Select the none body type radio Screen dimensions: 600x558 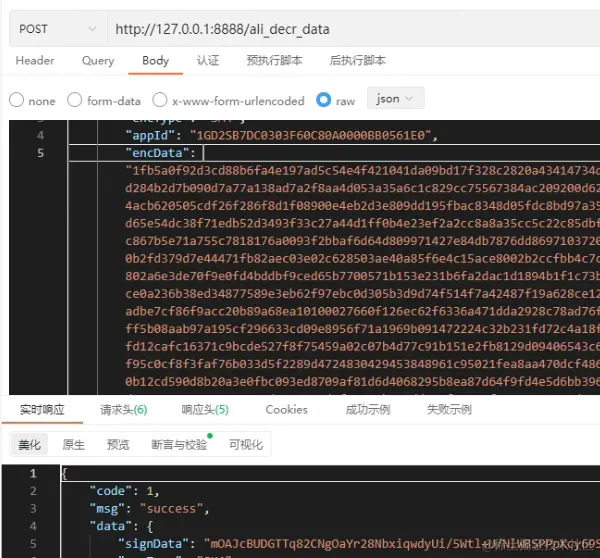click(x=16, y=100)
